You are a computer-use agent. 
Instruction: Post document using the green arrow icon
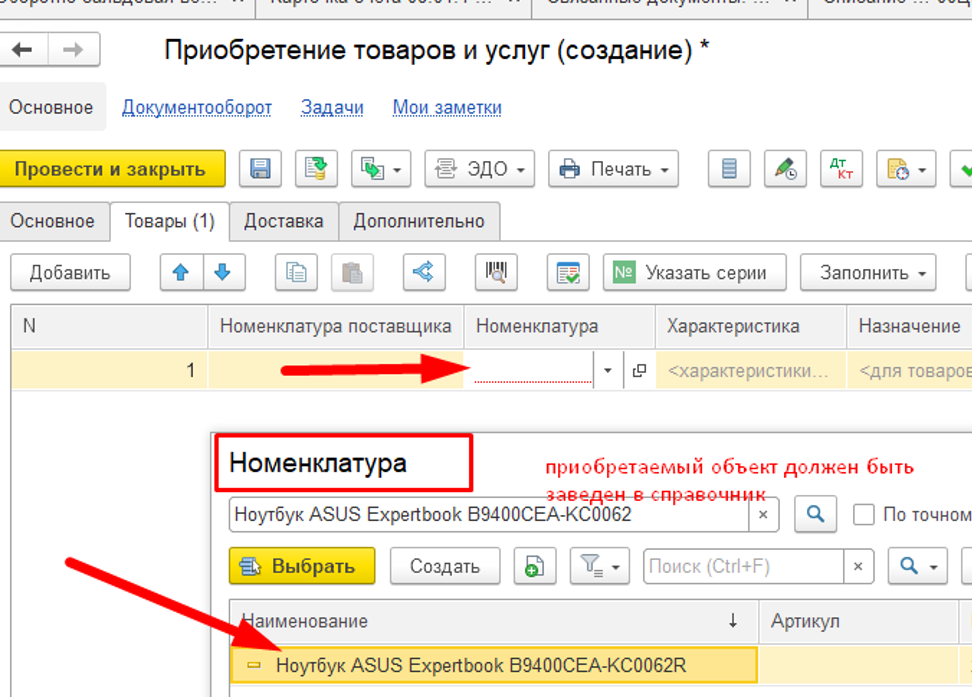coord(316,169)
